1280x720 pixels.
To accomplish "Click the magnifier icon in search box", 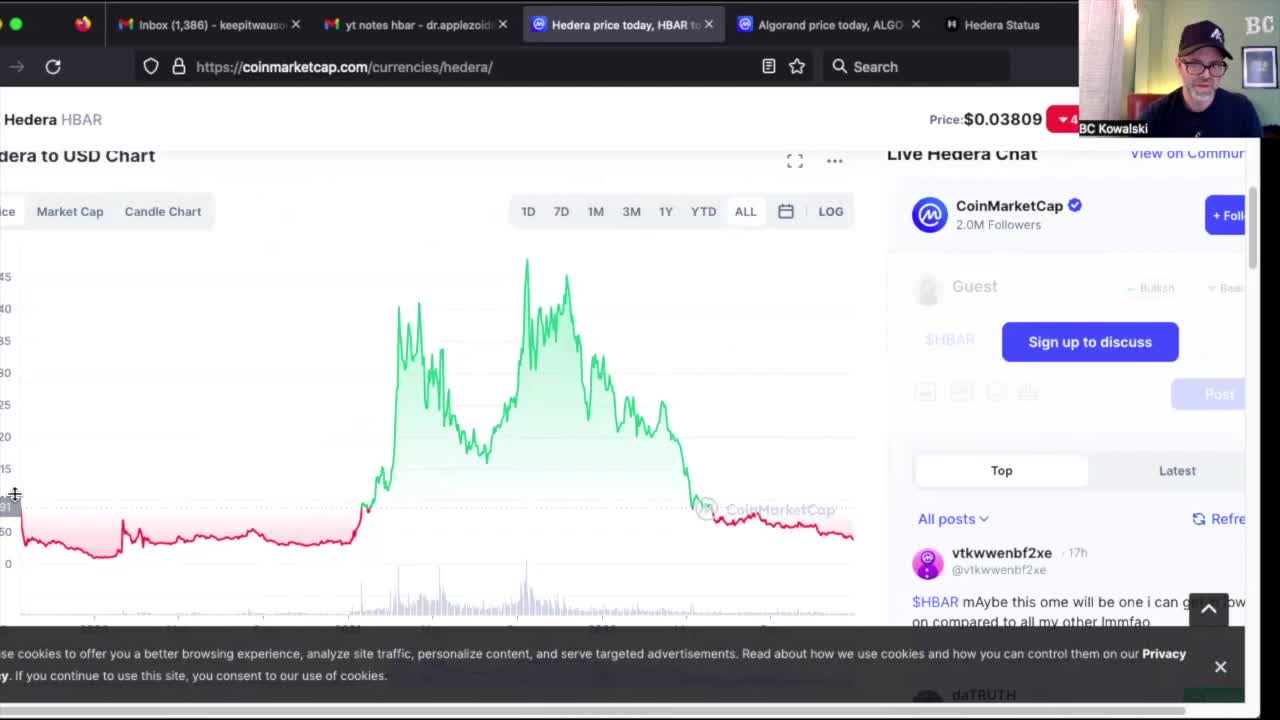I will pos(840,67).
